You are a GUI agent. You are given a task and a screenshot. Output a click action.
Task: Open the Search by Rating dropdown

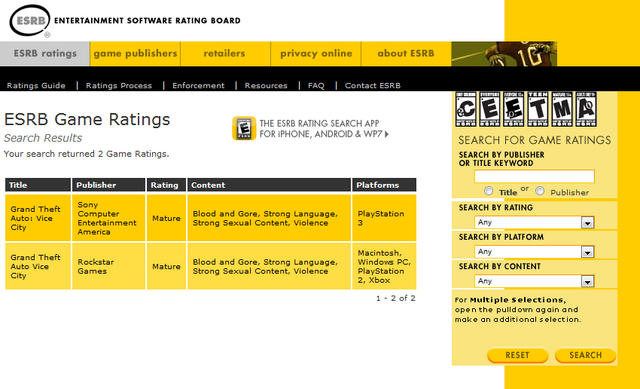point(534,222)
